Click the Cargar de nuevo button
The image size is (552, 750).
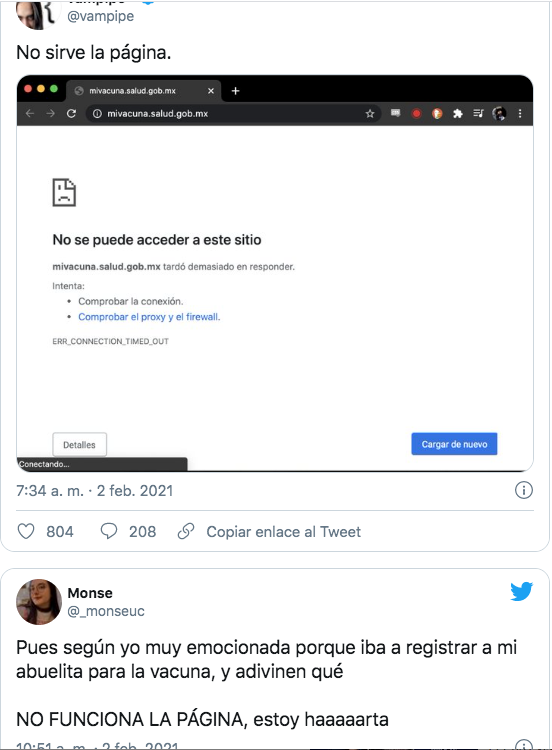[454, 444]
